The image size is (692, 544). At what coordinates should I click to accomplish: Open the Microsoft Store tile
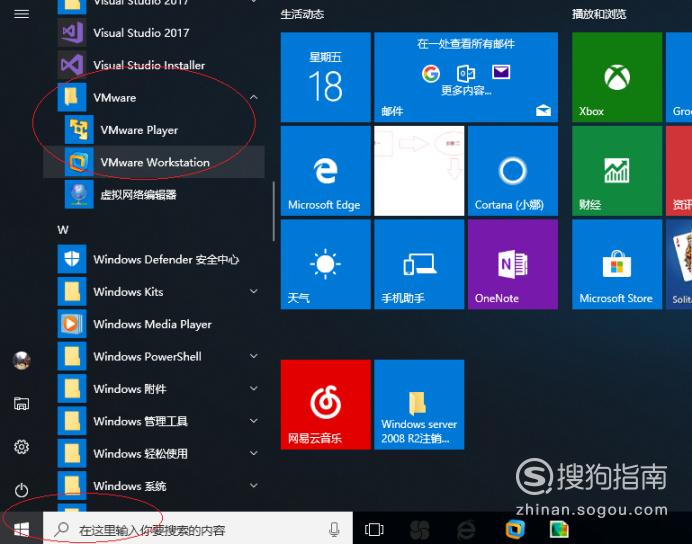(x=617, y=265)
